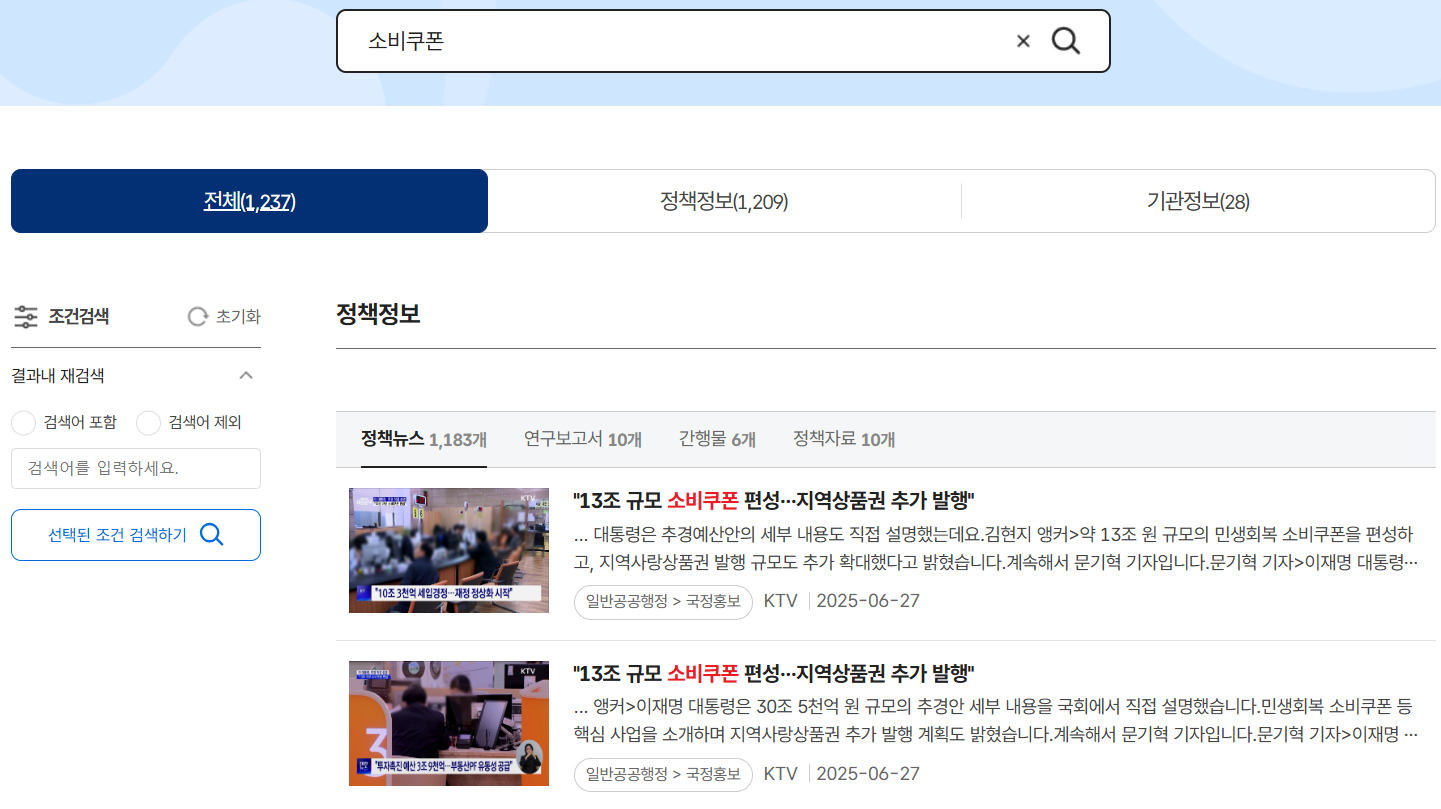1441x809 pixels.
Task: Open the 기관정보(28) tab
Action: pyautogui.click(x=1197, y=202)
